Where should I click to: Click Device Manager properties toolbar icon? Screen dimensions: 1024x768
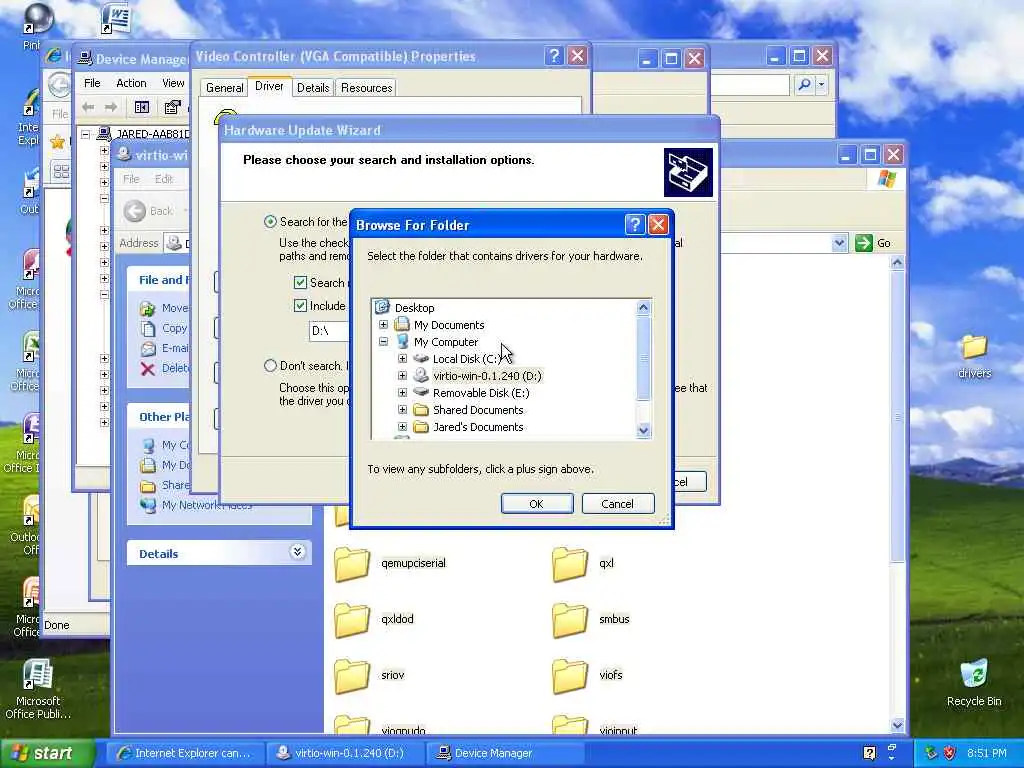(172, 107)
